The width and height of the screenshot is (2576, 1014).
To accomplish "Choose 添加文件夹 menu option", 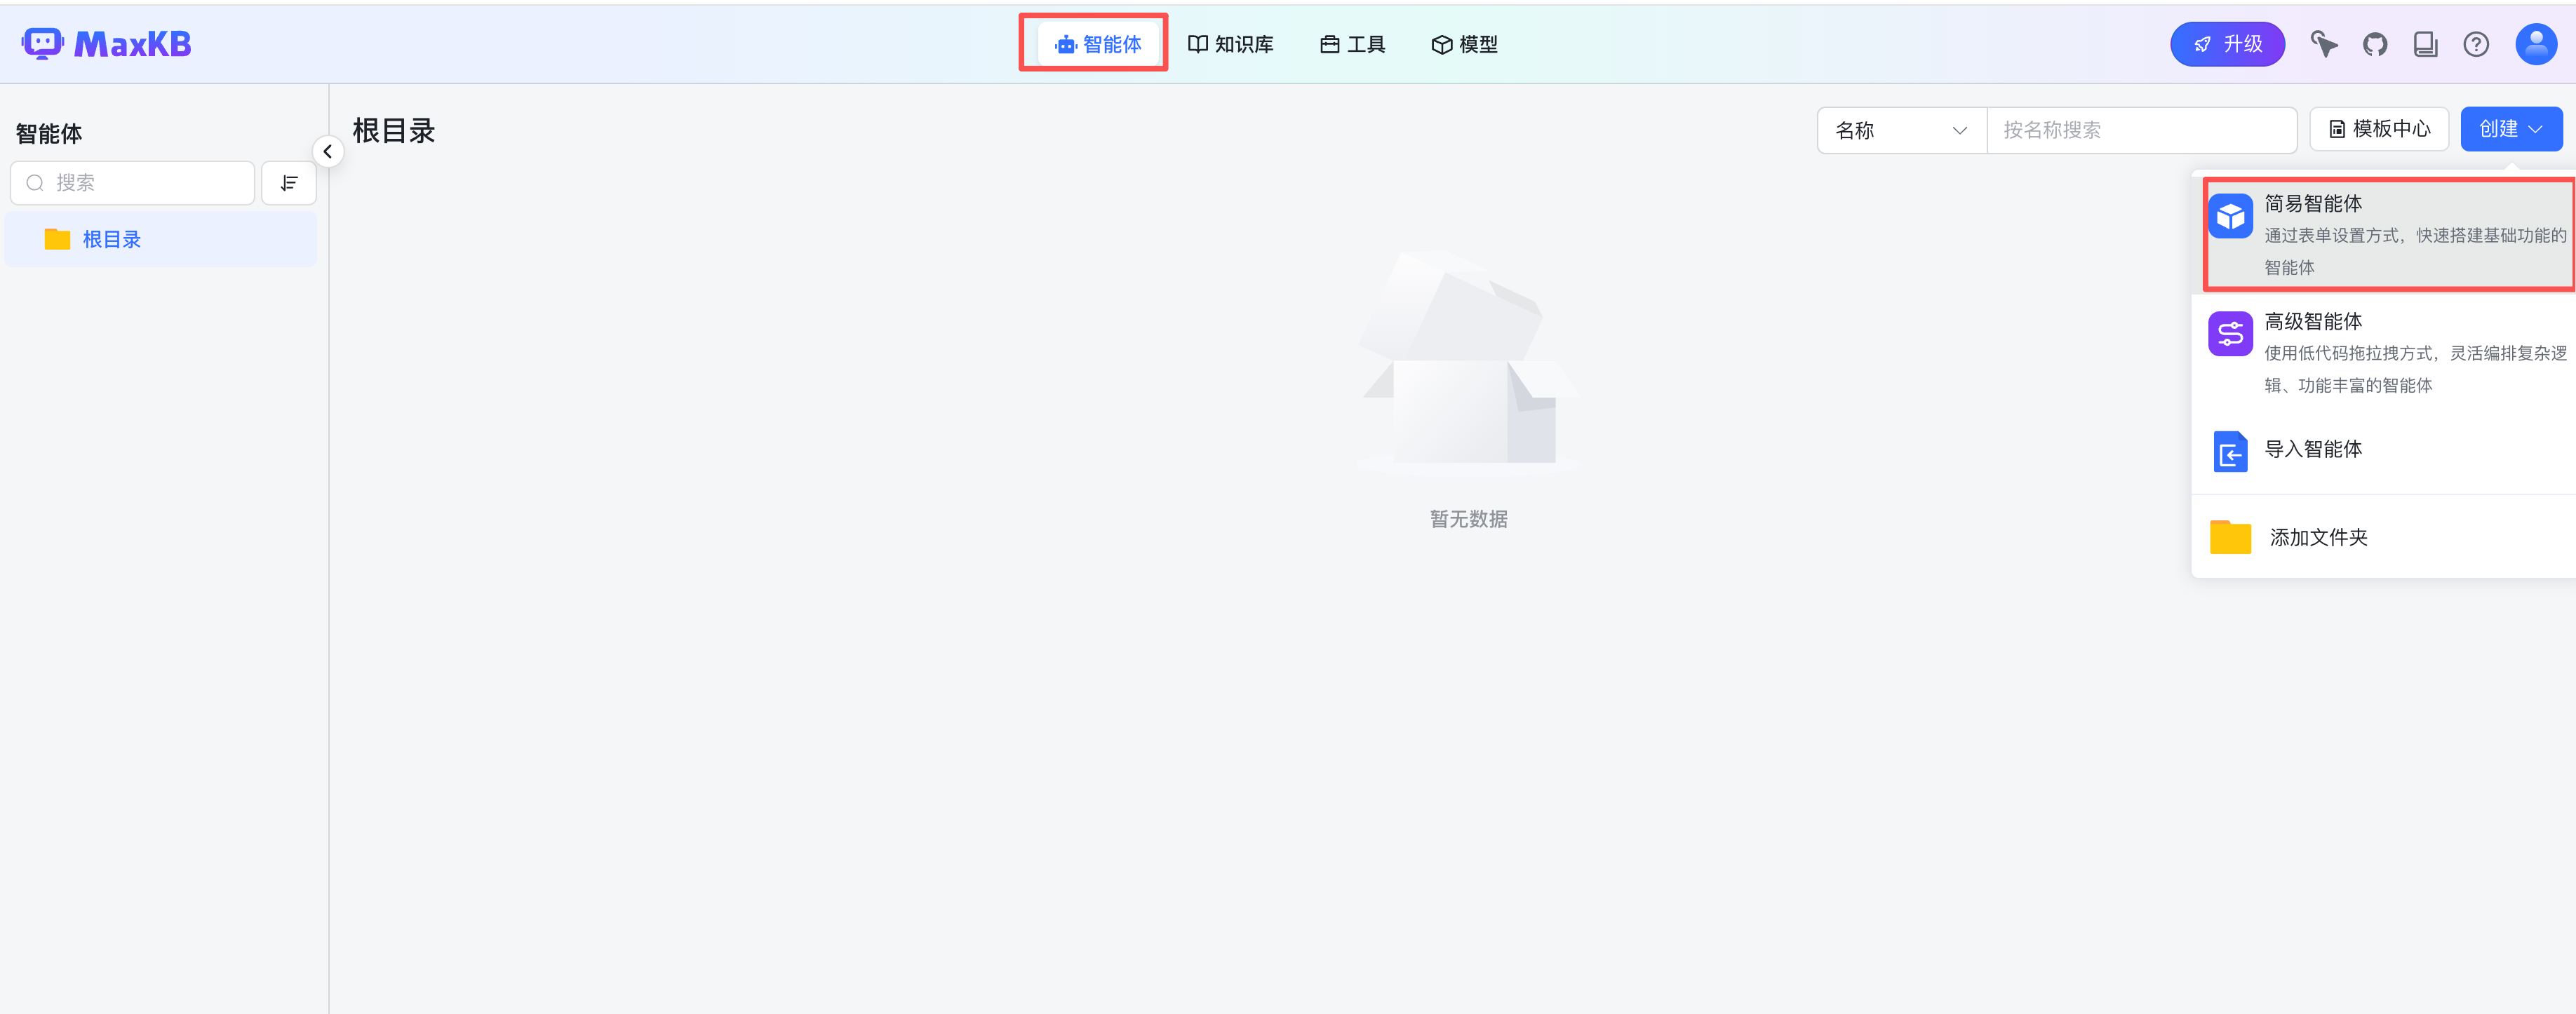I will 2317,537.
